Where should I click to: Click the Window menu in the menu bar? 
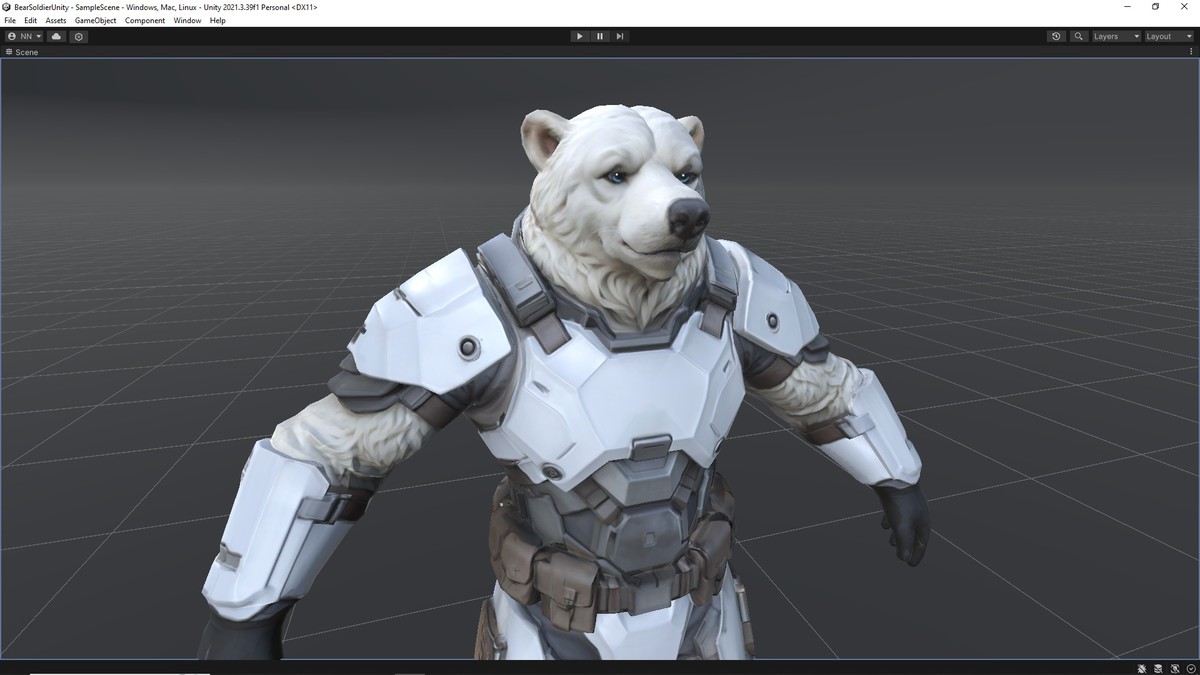coord(187,20)
